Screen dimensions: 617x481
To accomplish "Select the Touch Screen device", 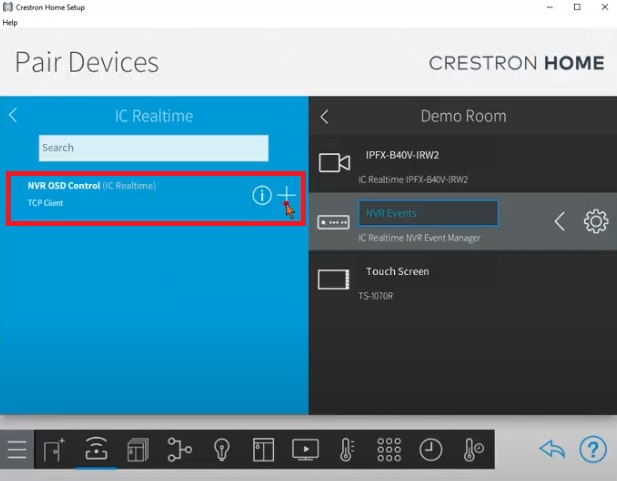I will (x=463, y=281).
